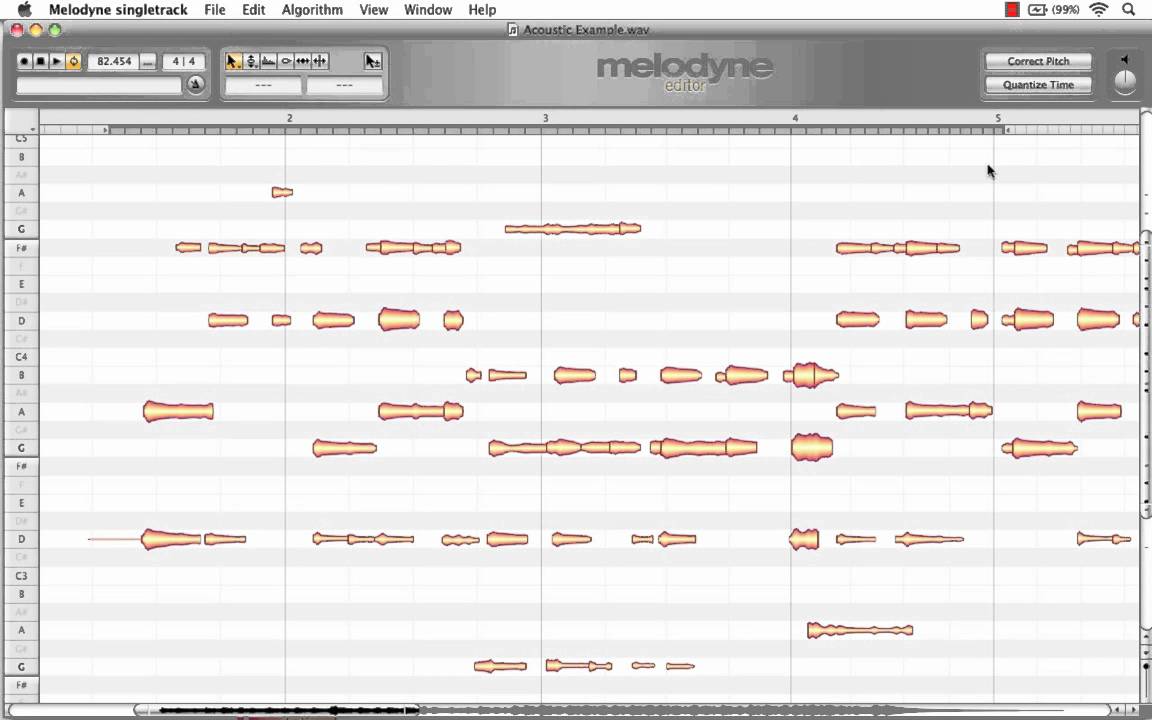This screenshot has height=720, width=1152.
Task: Select the large G blob at bar 4
Action: coord(812,447)
